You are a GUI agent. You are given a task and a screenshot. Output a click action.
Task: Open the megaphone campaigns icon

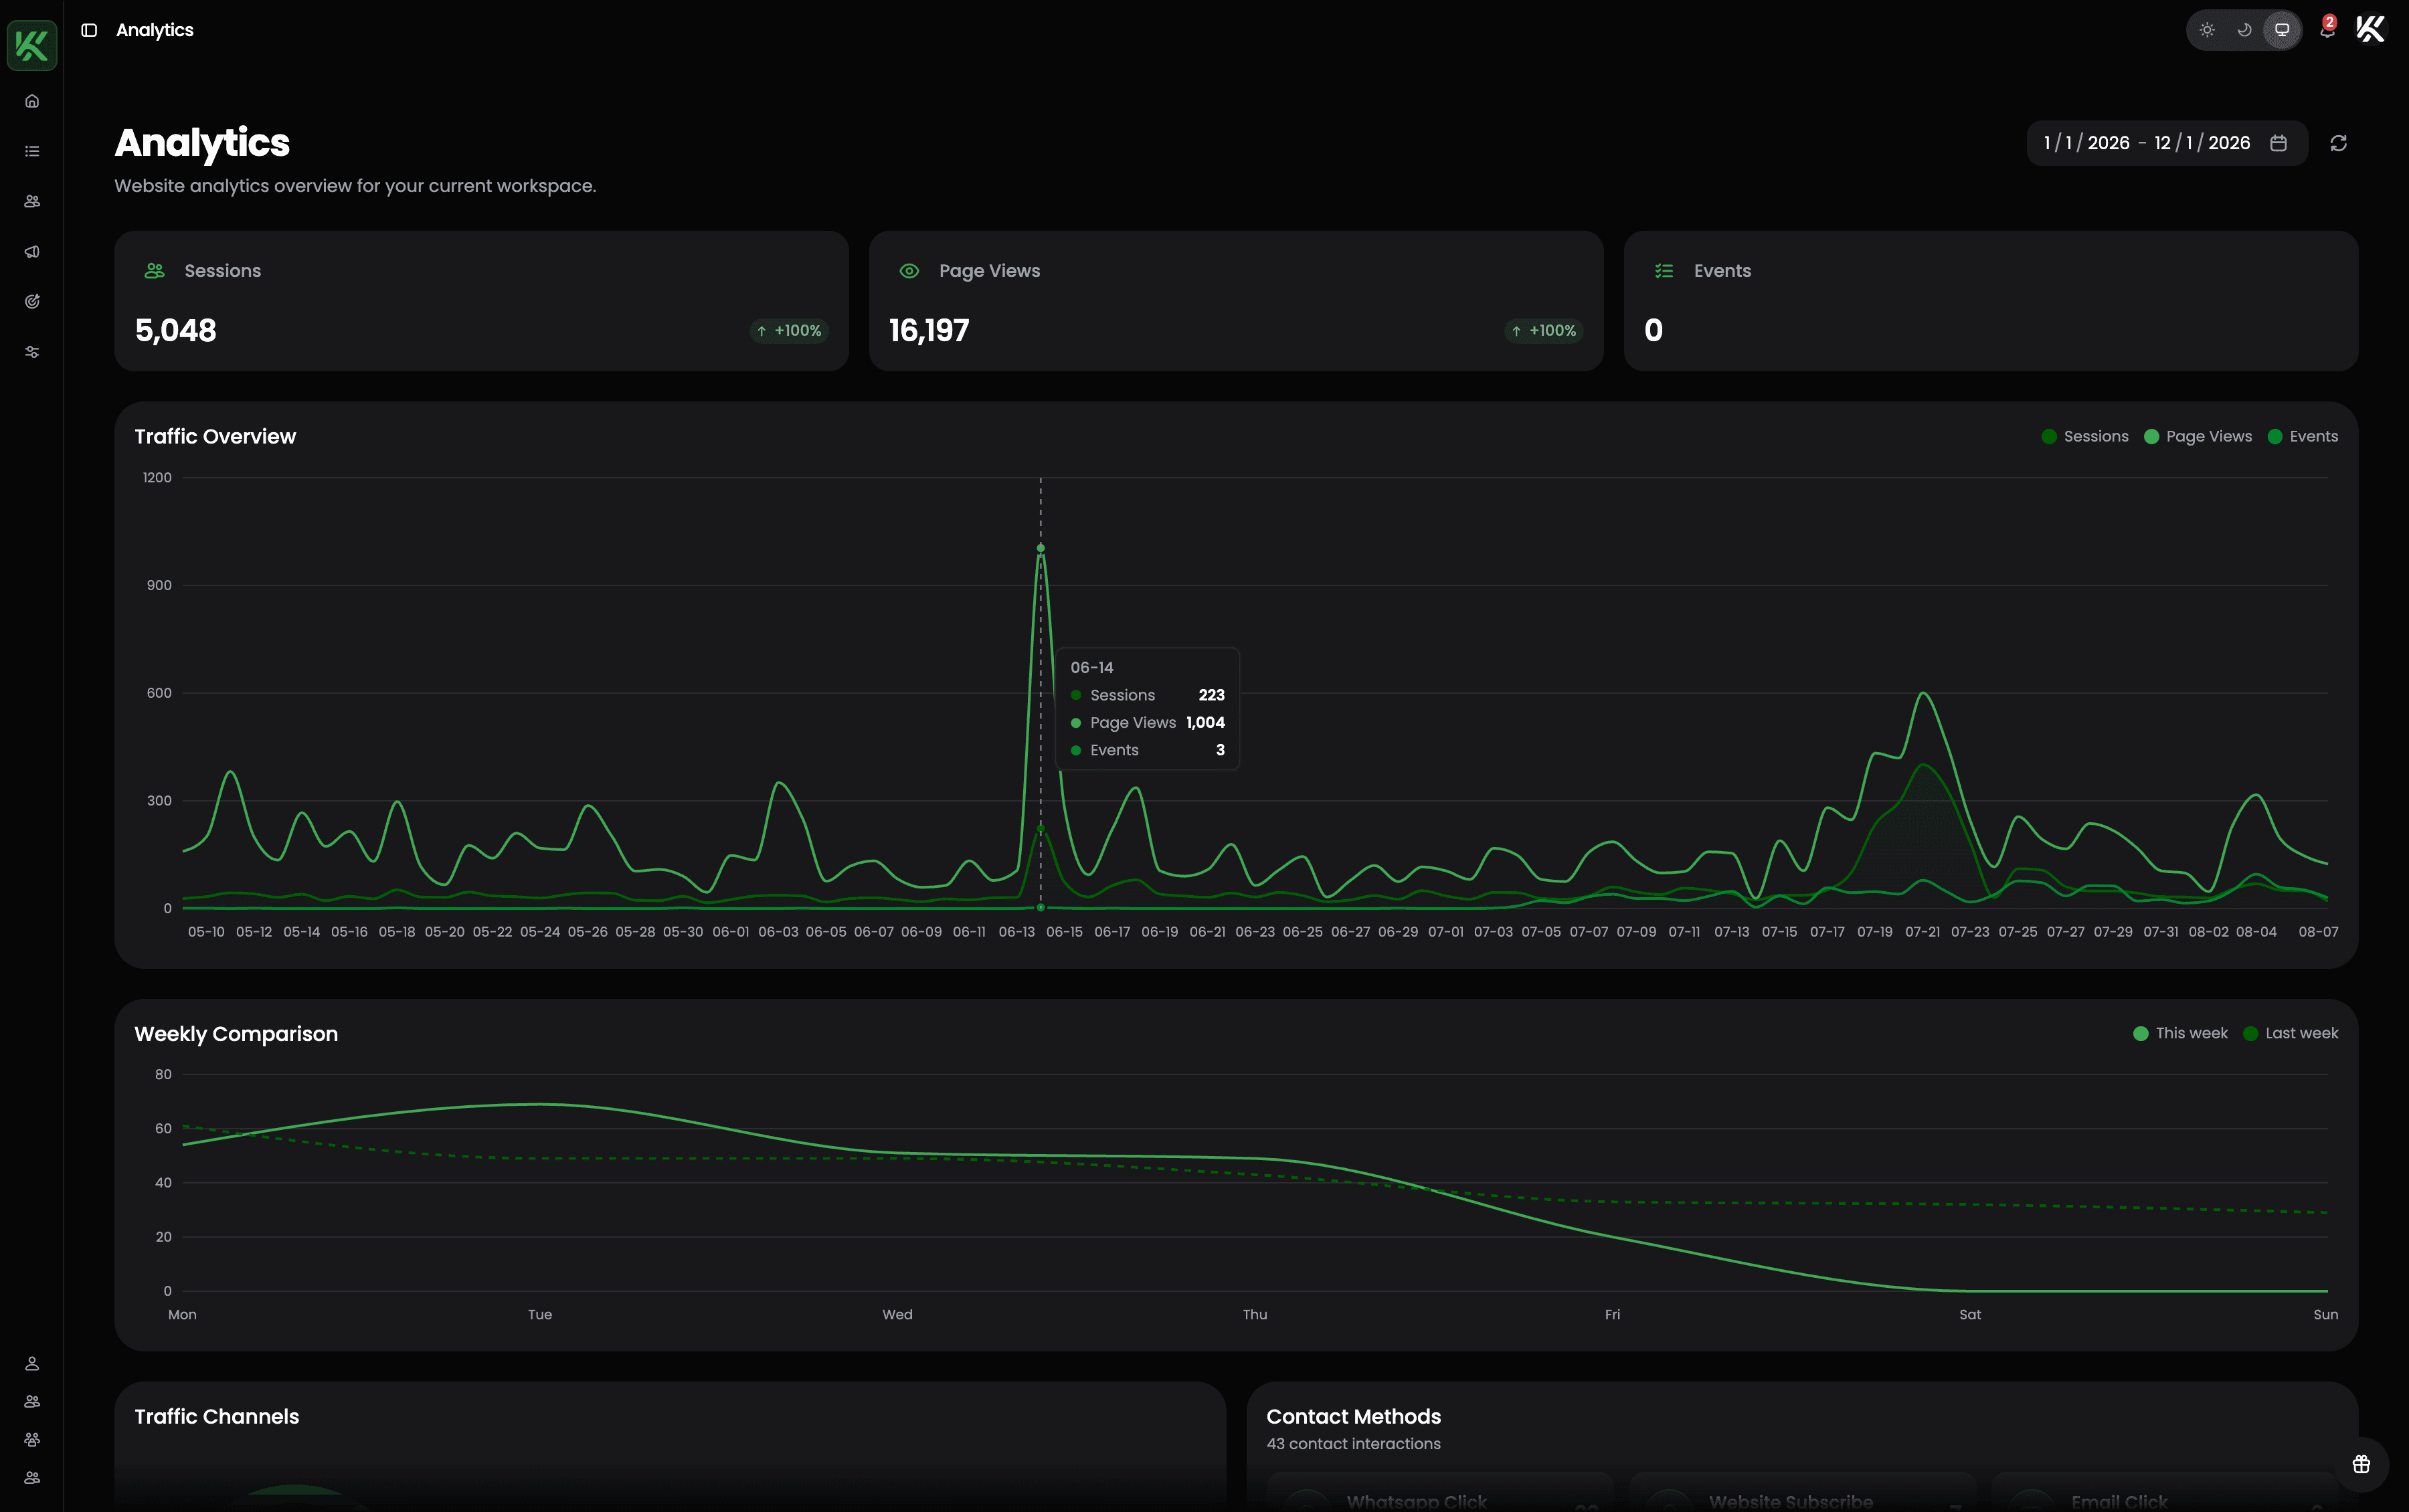[x=32, y=251]
